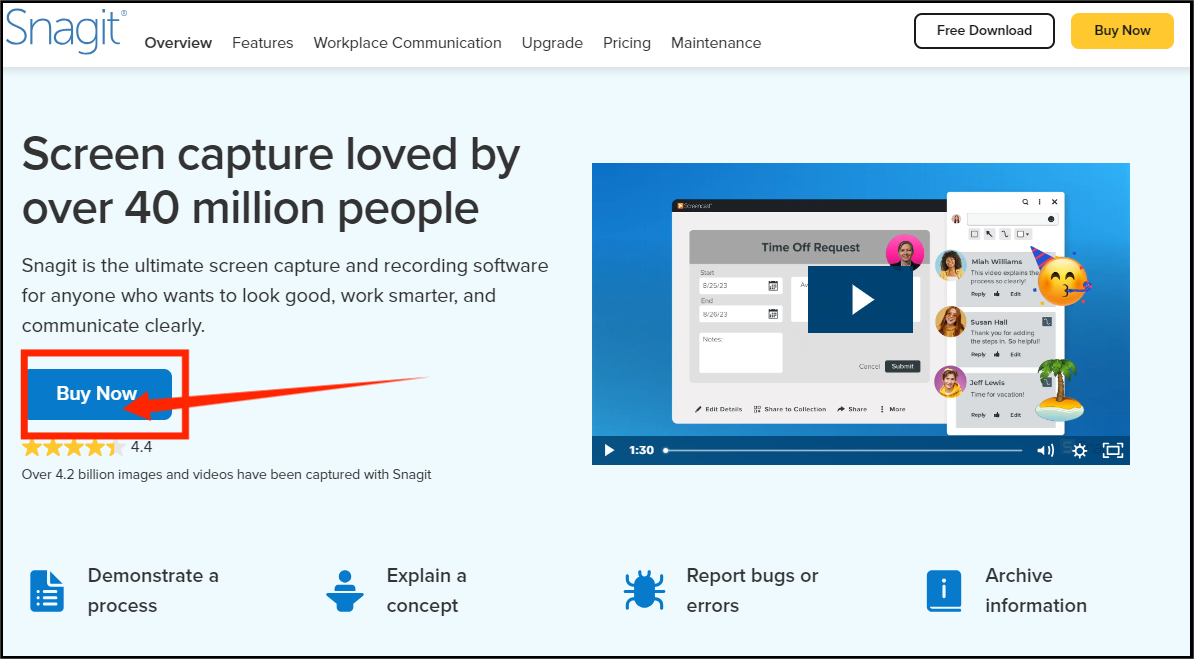Open the Maintenance nav link
The height and width of the screenshot is (659, 1194).
(x=716, y=43)
